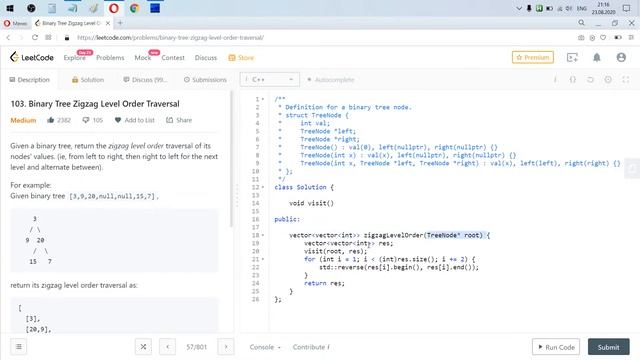Click the site lock security icon

pos(67,38)
